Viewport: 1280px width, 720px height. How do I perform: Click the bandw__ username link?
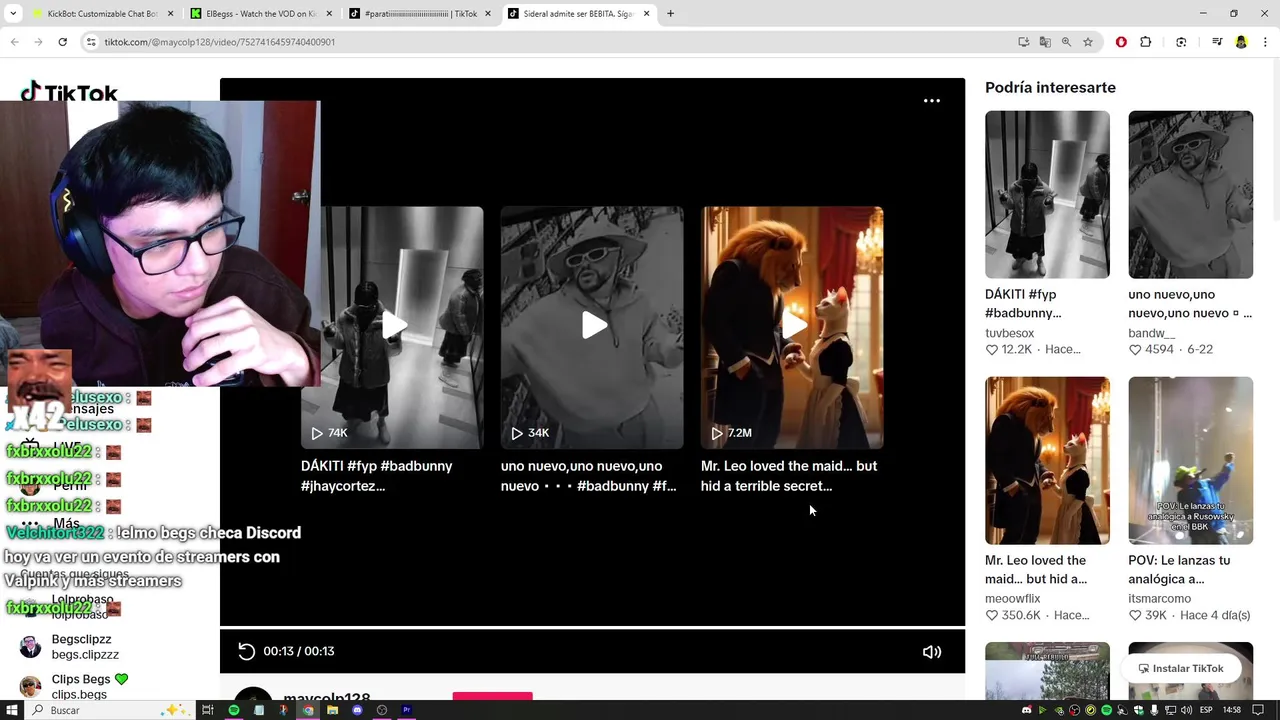1151,333
